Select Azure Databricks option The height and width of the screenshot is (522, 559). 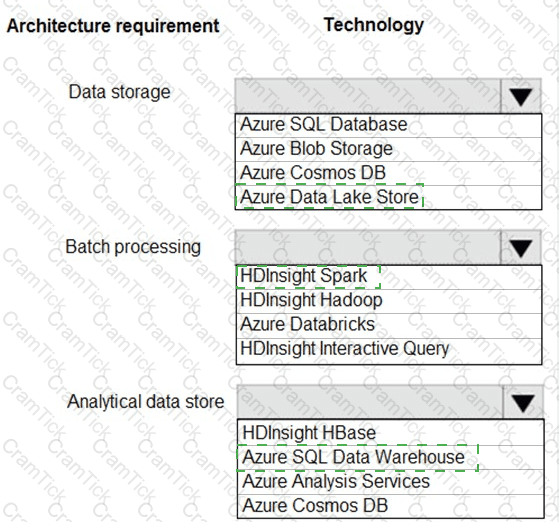pyautogui.click(x=389, y=326)
